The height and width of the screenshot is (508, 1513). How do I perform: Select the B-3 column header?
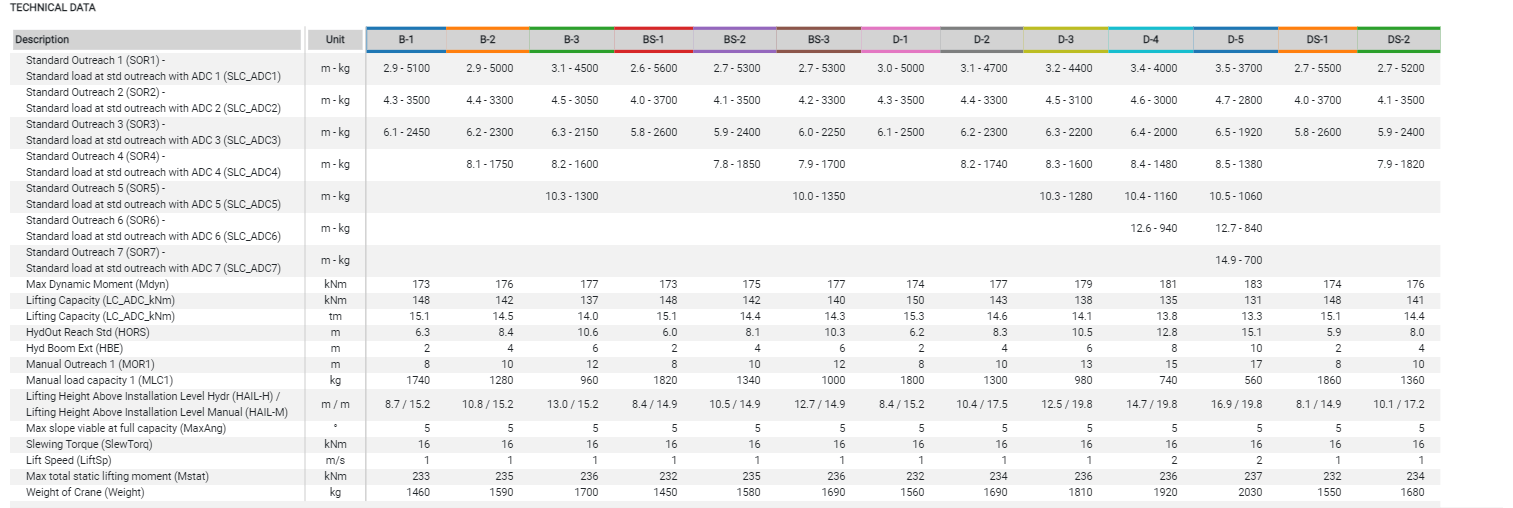pyautogui.click(x=571, y=40)
